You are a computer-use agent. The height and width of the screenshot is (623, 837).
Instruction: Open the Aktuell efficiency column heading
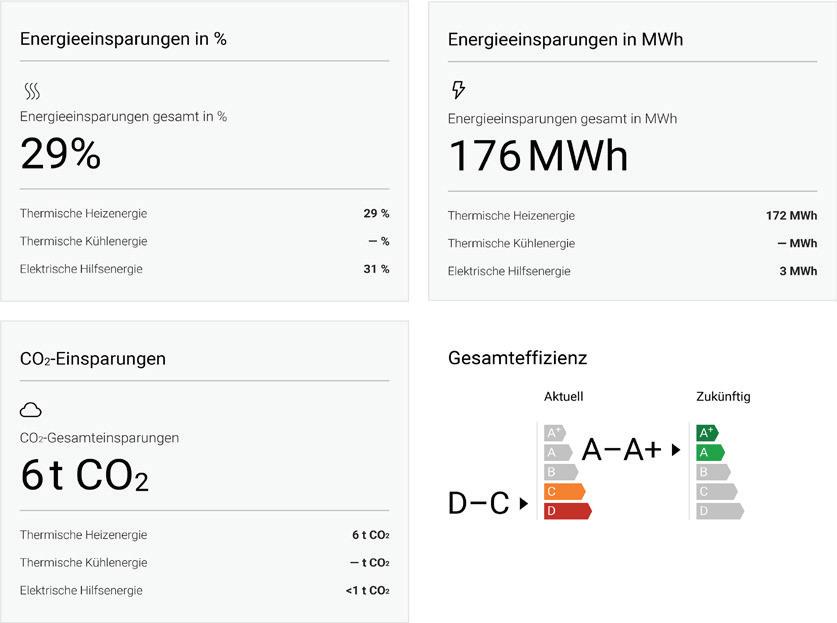click(563, 397)
